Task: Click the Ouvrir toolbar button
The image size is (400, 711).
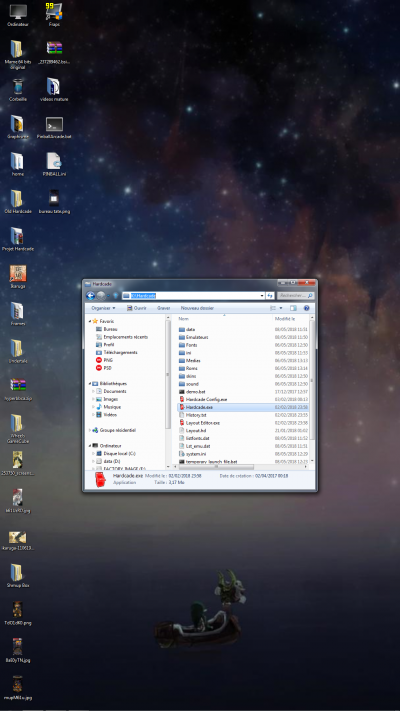Action: click(137, 308)
